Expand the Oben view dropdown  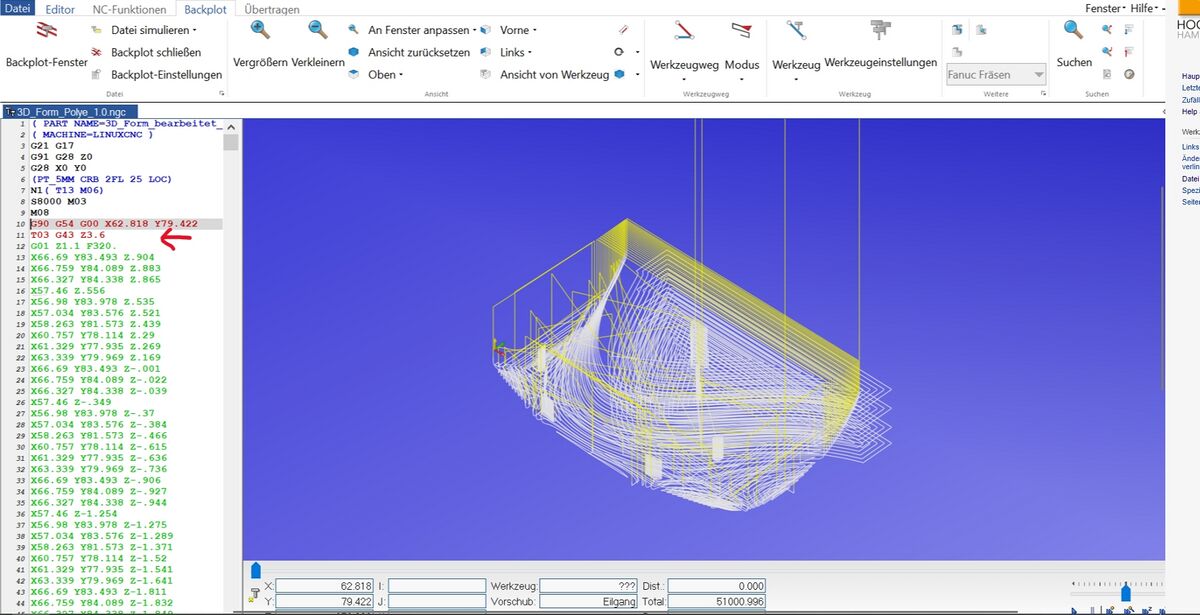pos(385,75)
